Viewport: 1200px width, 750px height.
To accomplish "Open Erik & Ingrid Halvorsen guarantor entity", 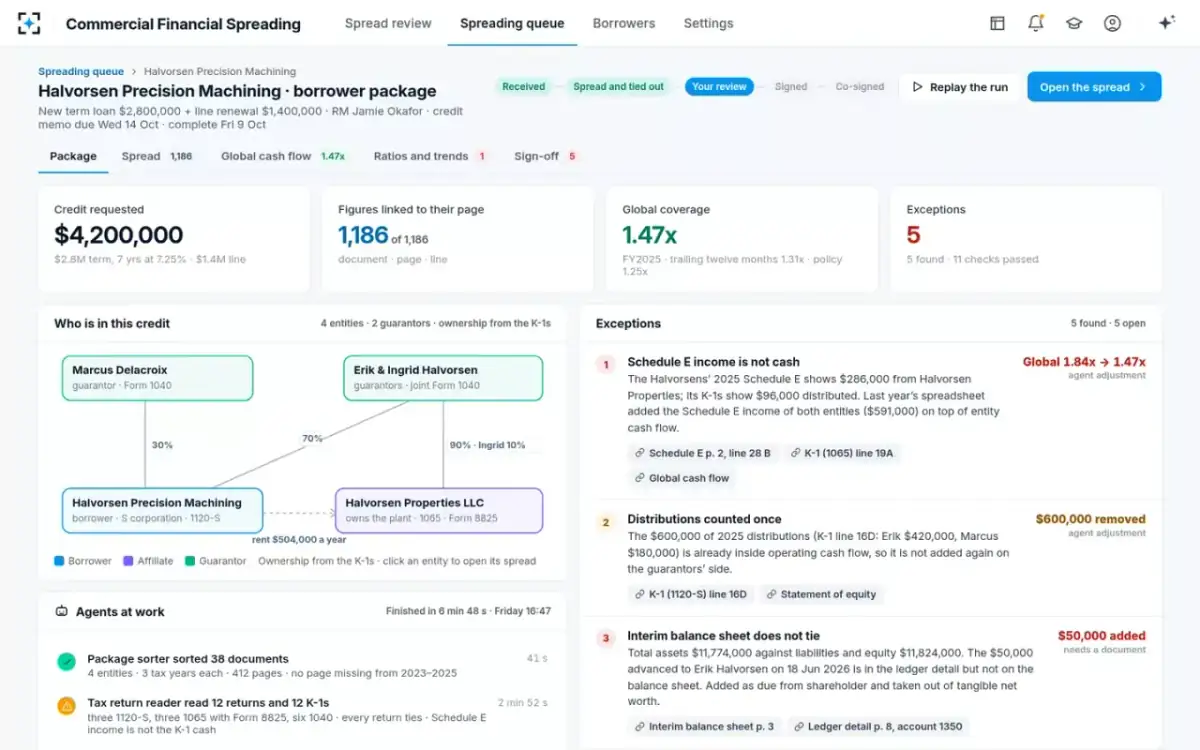I will [443, 378].
